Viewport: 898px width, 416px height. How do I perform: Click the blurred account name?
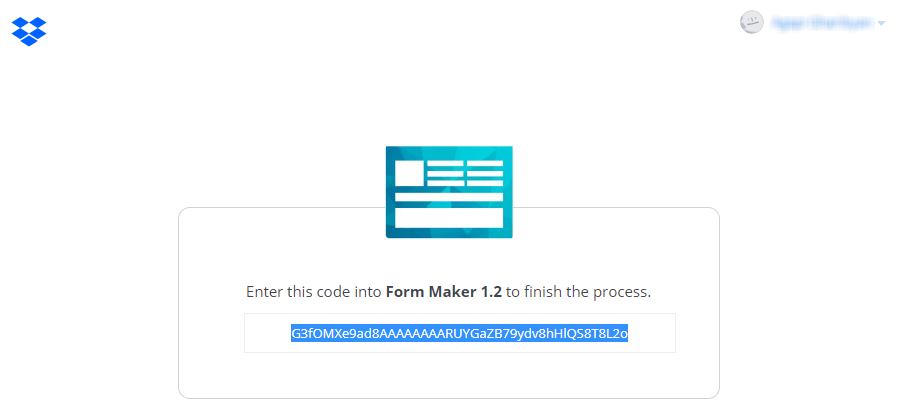point(822,23)
